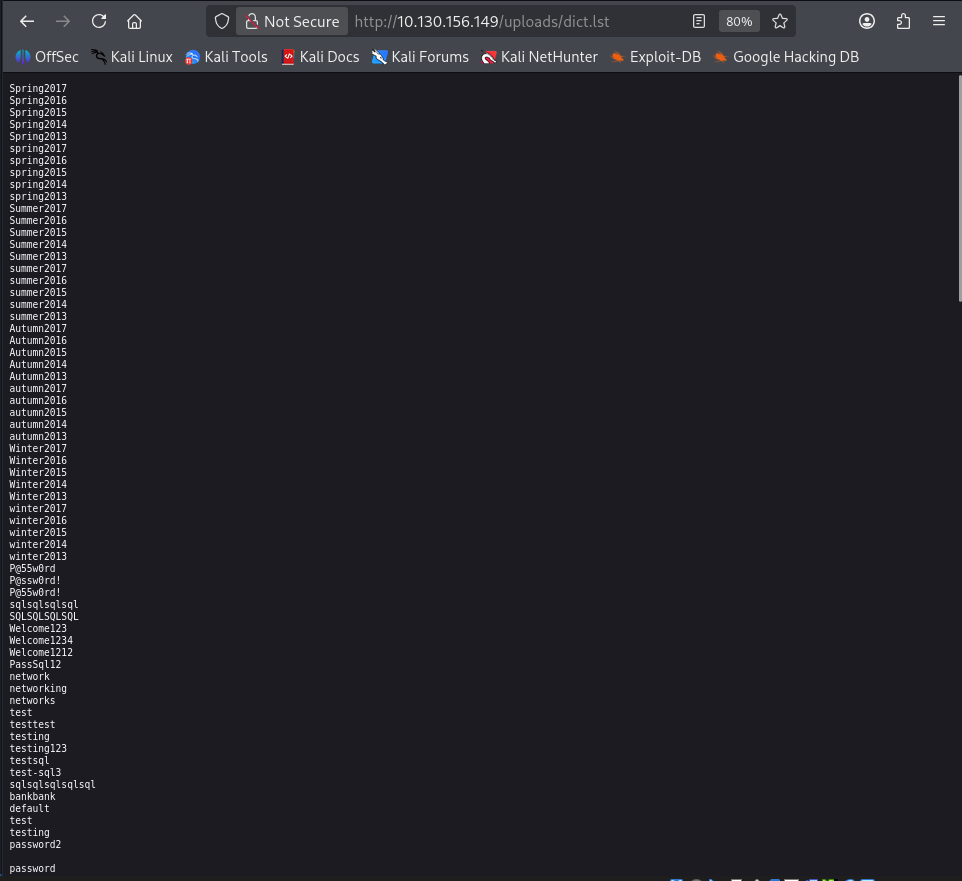Click the default entry
962x881 pixels.
pos(29,809)
